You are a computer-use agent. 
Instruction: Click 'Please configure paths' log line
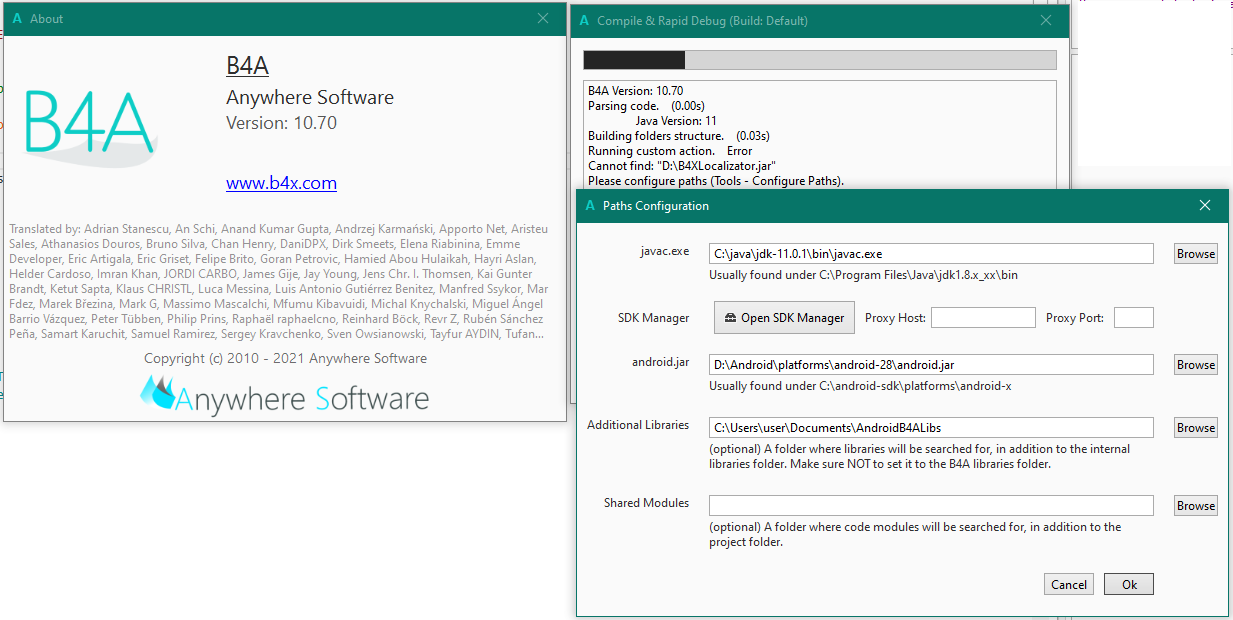(716, 181)
